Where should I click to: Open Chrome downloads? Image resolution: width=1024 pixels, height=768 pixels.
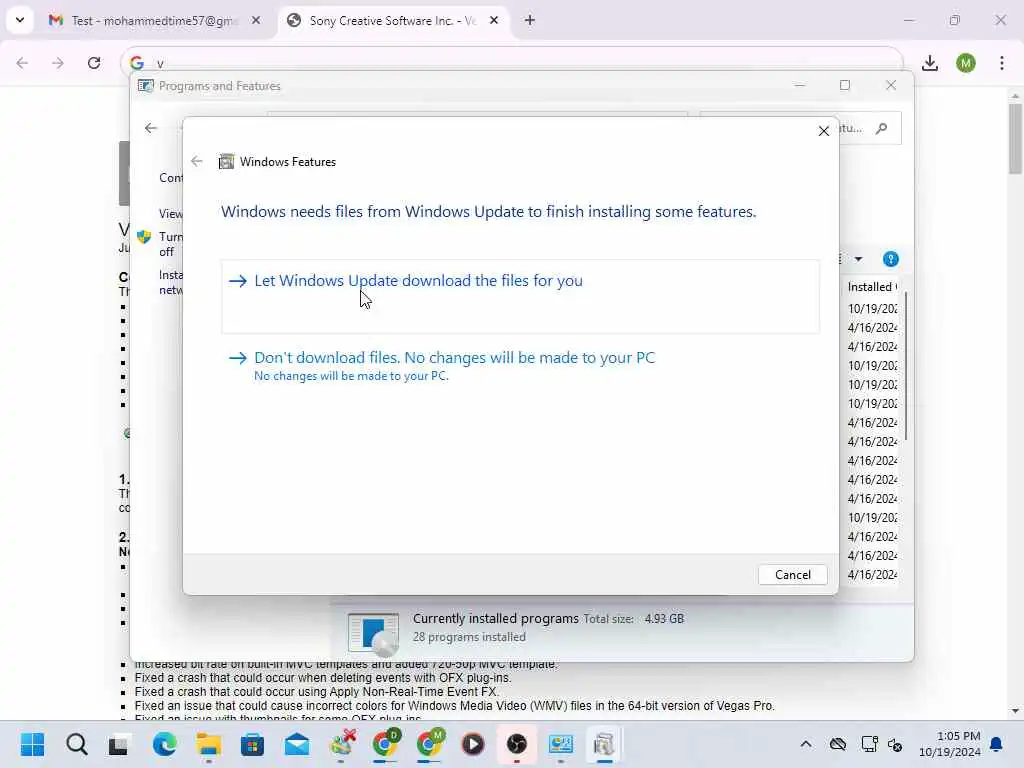point(930,63)
